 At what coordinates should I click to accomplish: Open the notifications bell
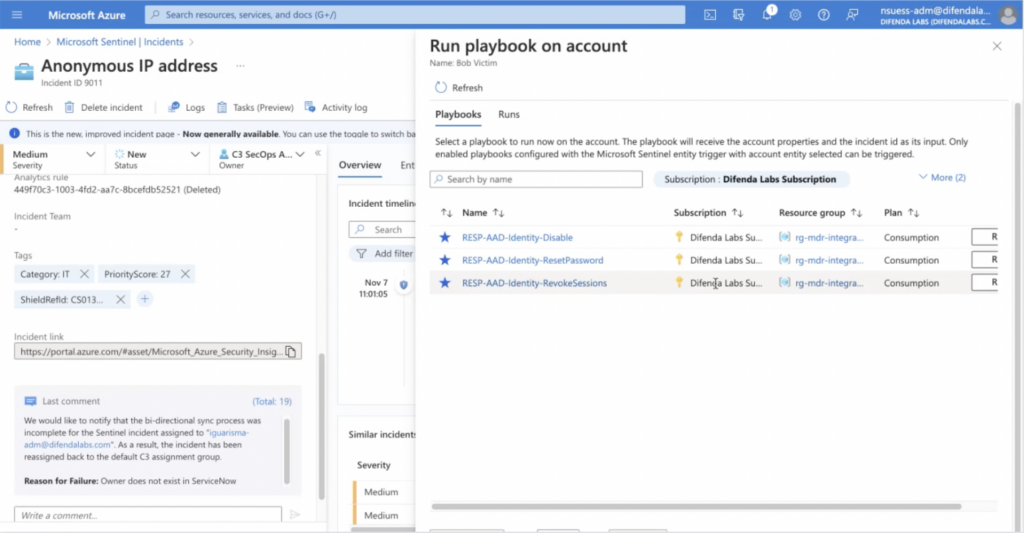click(767, 14)
